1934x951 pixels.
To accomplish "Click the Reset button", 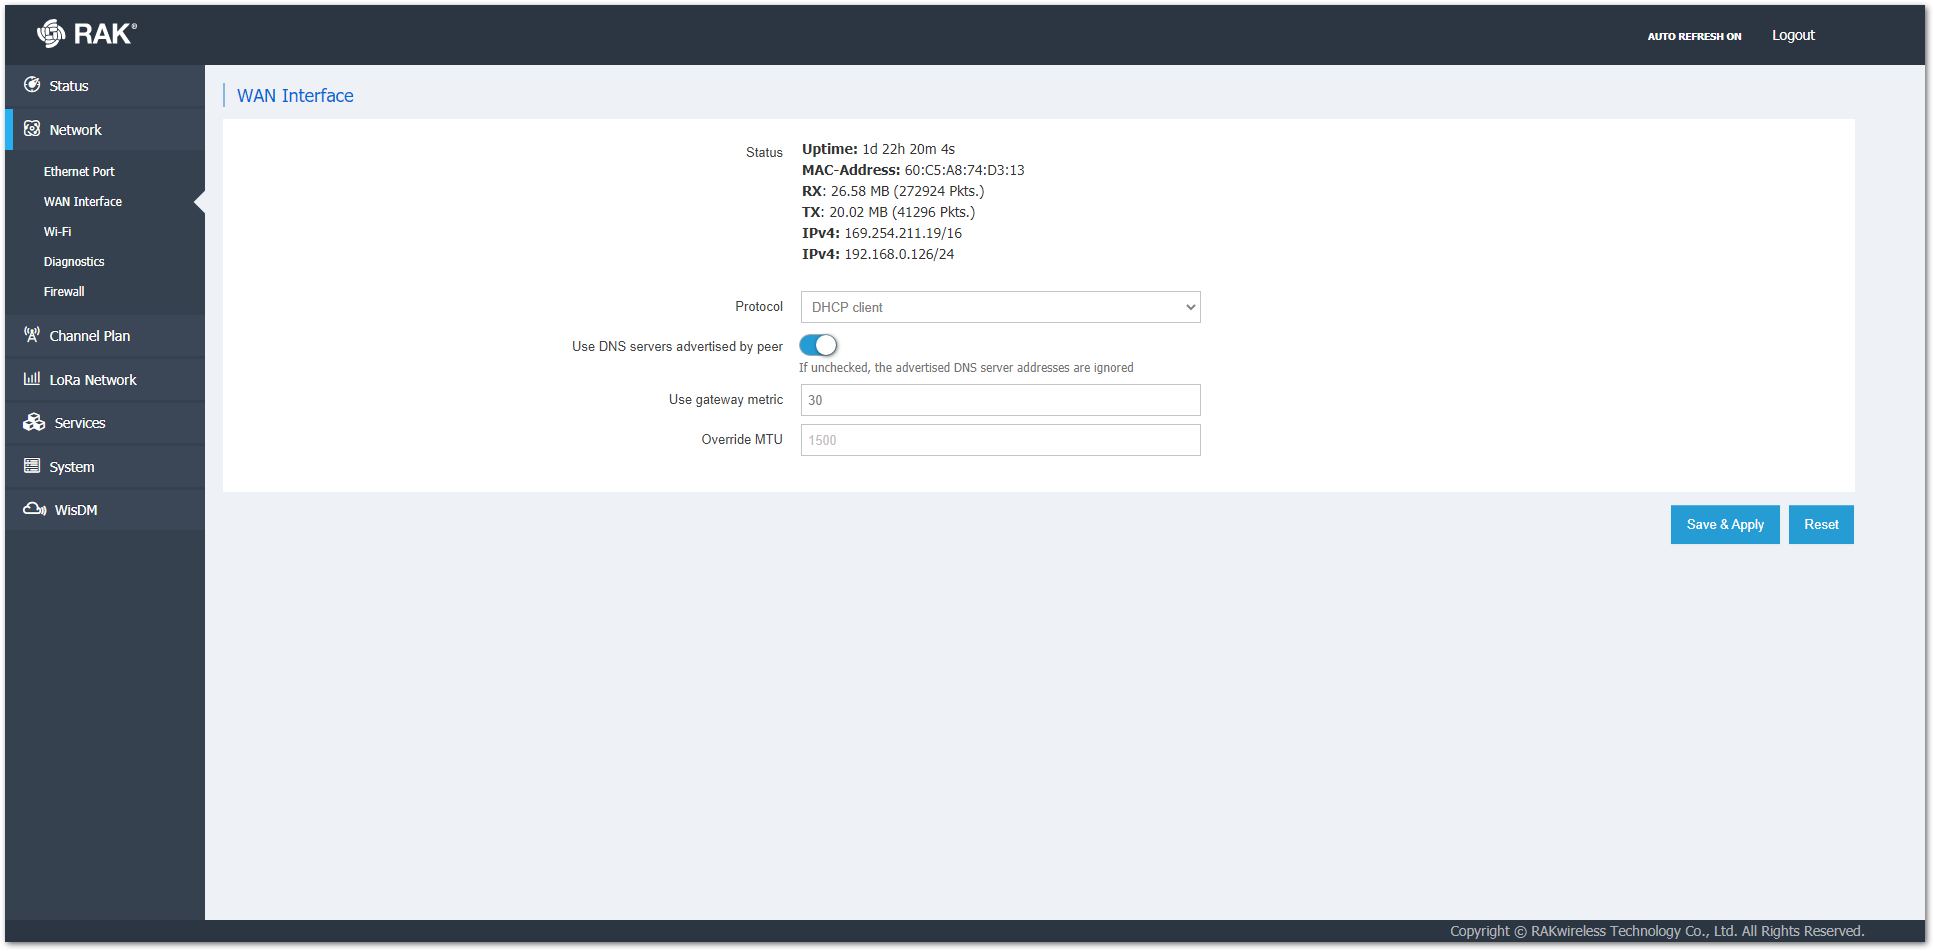I will coord(1821,524).
